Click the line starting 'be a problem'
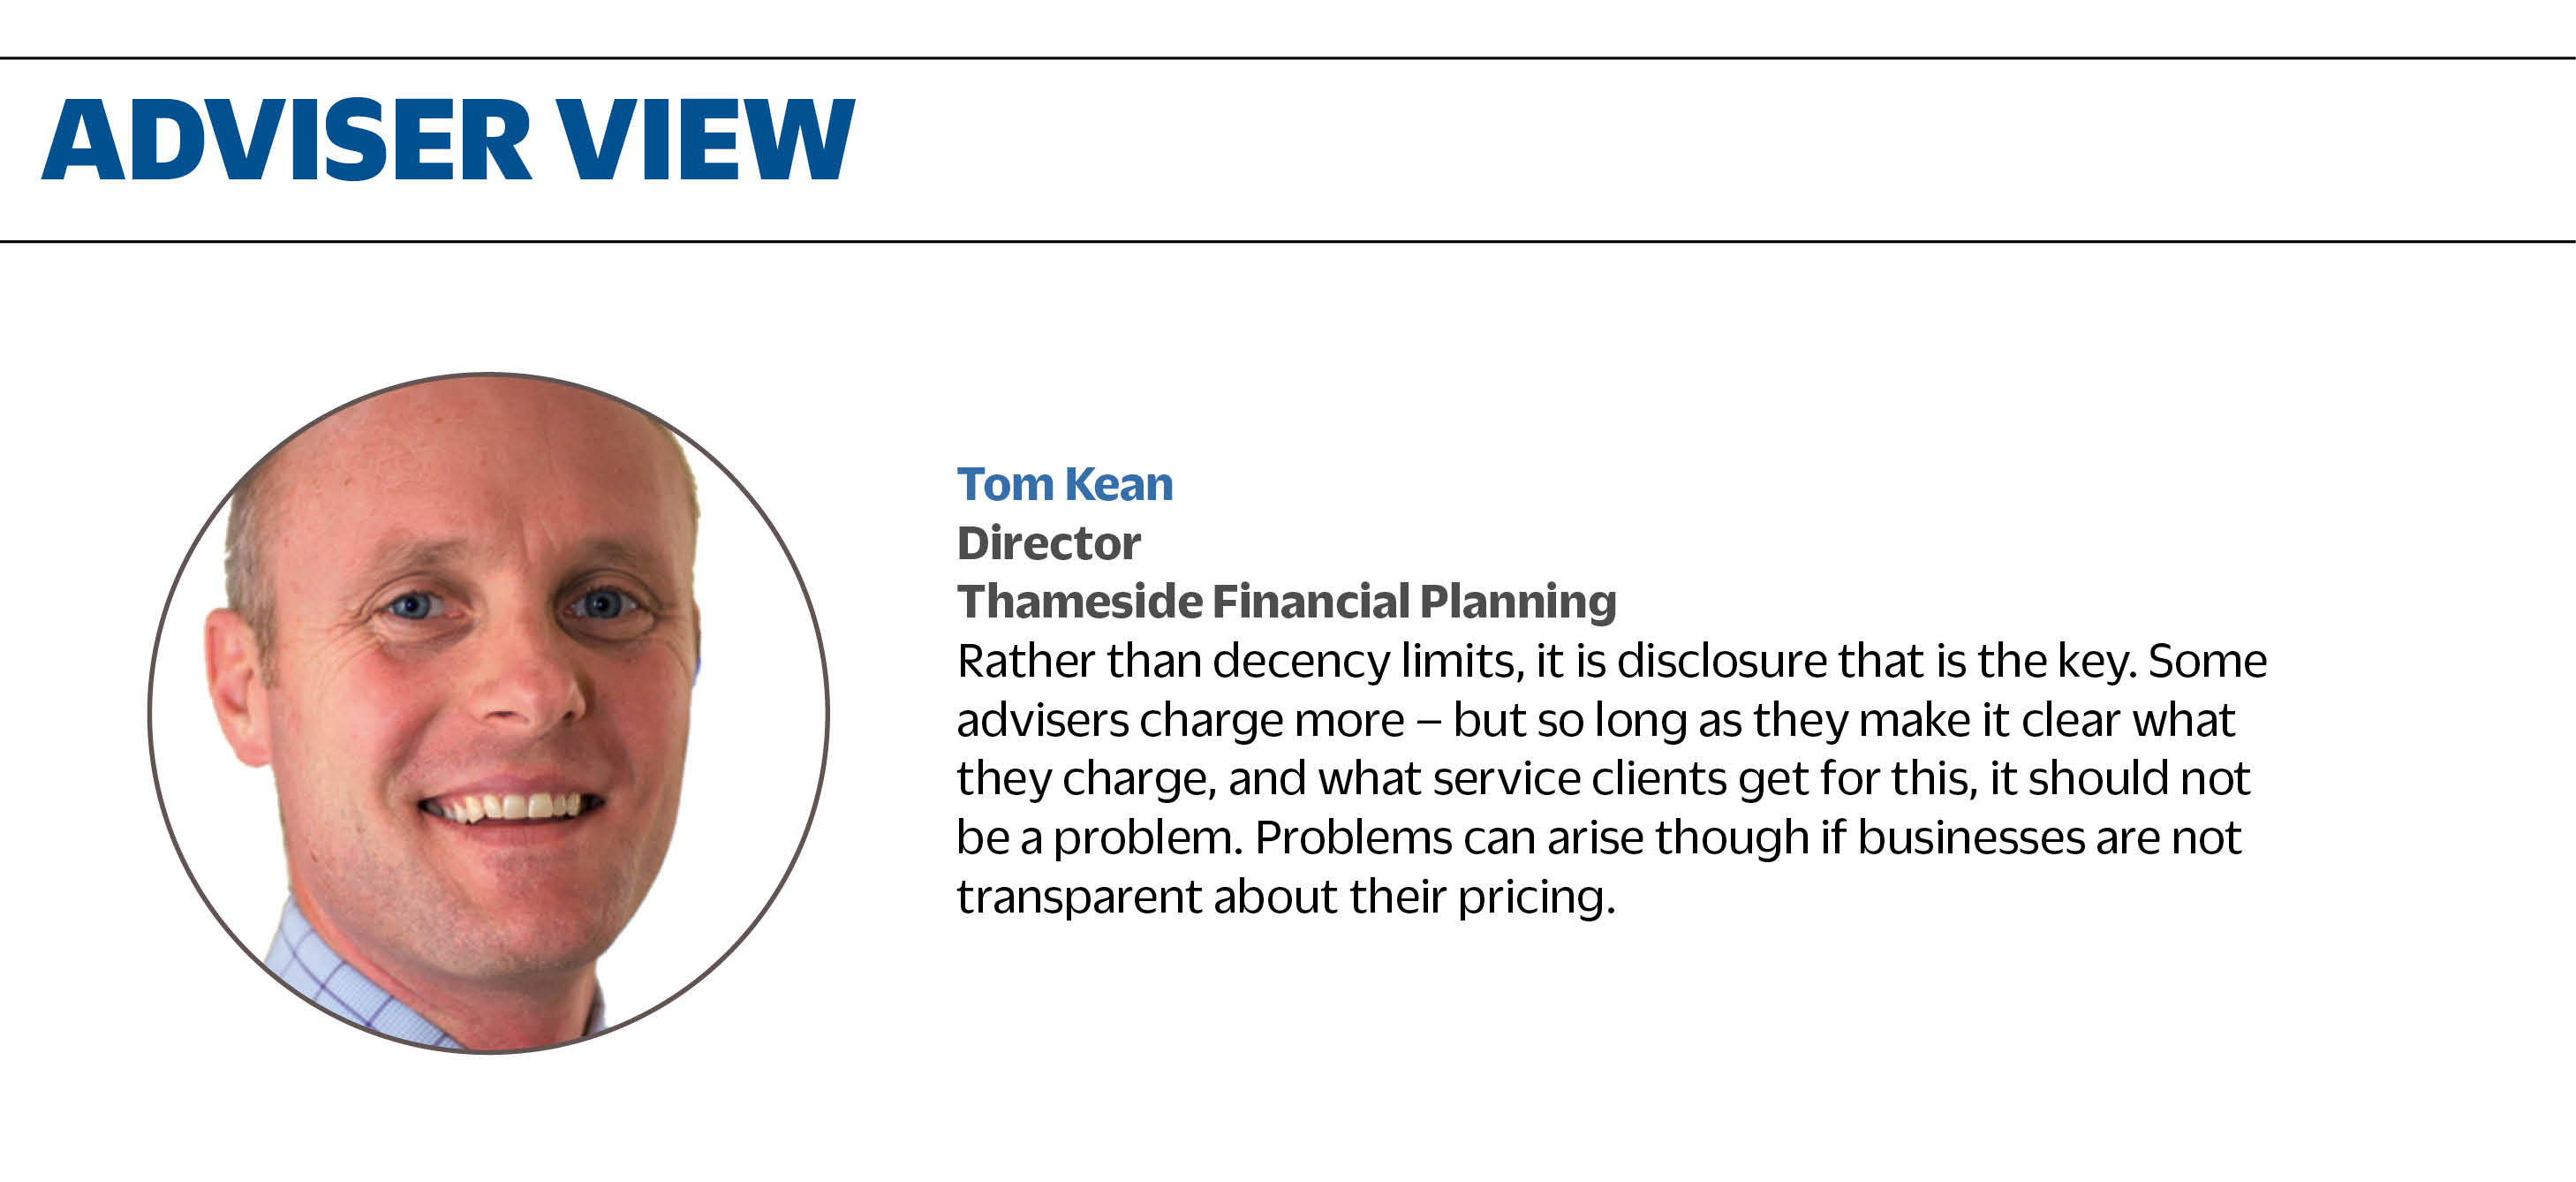 pyautogui.click(x=1598, y=838)
